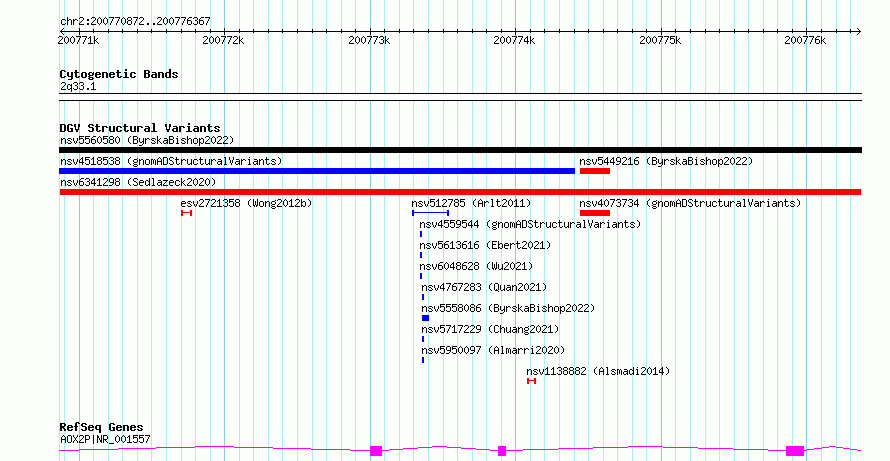
Task: Select the nsv4518538 blue variant bar
Action: 317,171
